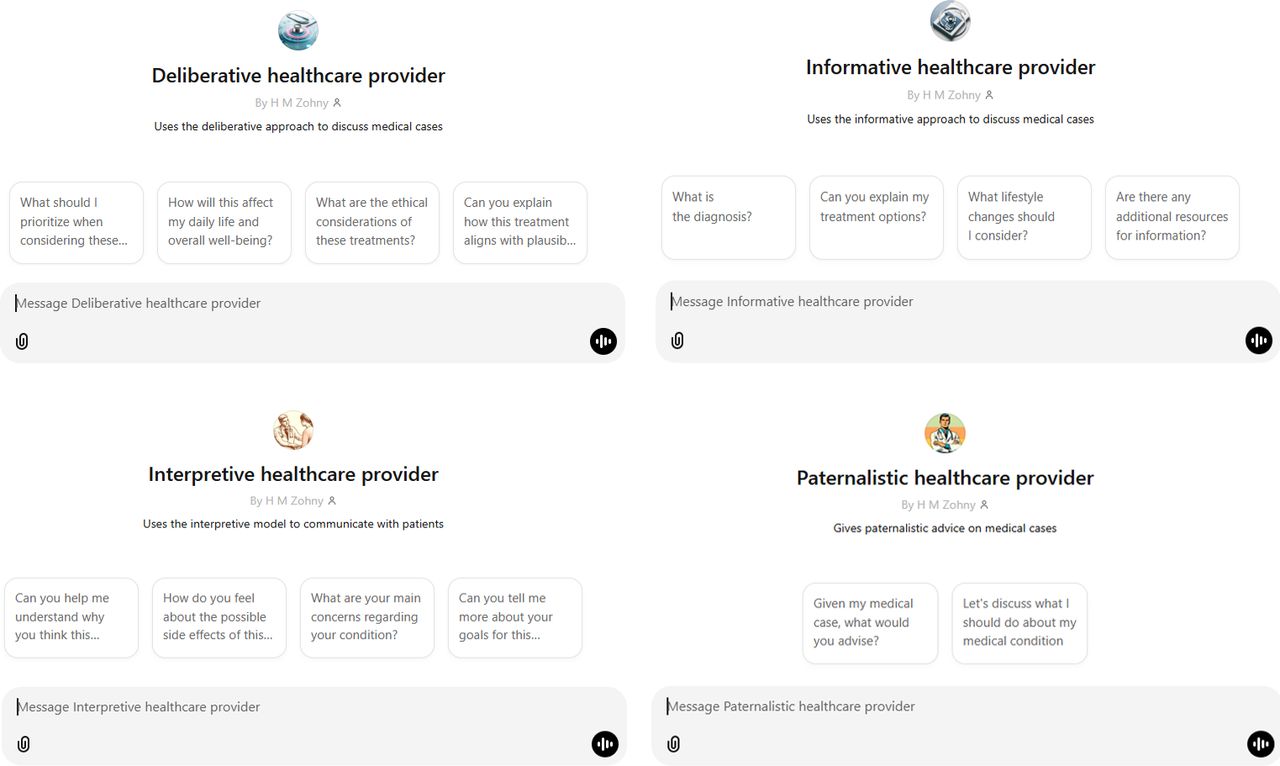This screenshot has width=1280, height=766.
Task: Select "What lifestyle changes should I consider?" card
Action: click(1024, 217)
